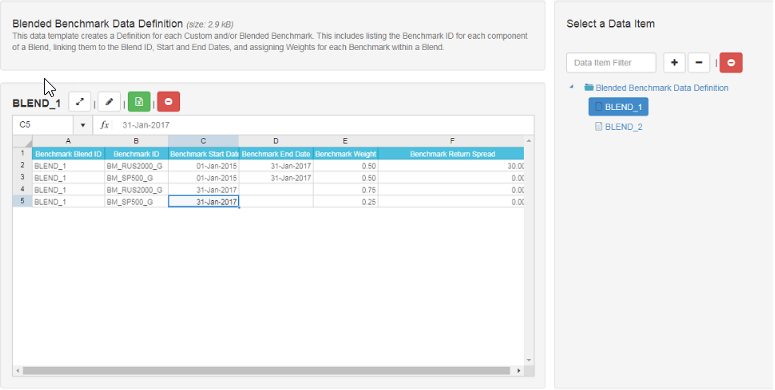Remove BLEND_1 using the red minus button beside its title

(x=169, y=102)
